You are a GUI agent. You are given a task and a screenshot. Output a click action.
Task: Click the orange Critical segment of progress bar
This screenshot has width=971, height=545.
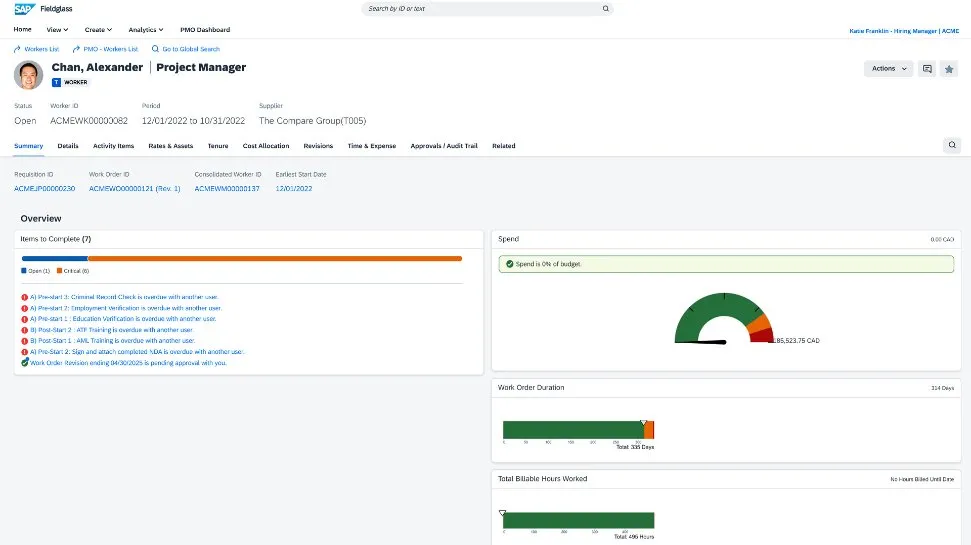point(275,258)
